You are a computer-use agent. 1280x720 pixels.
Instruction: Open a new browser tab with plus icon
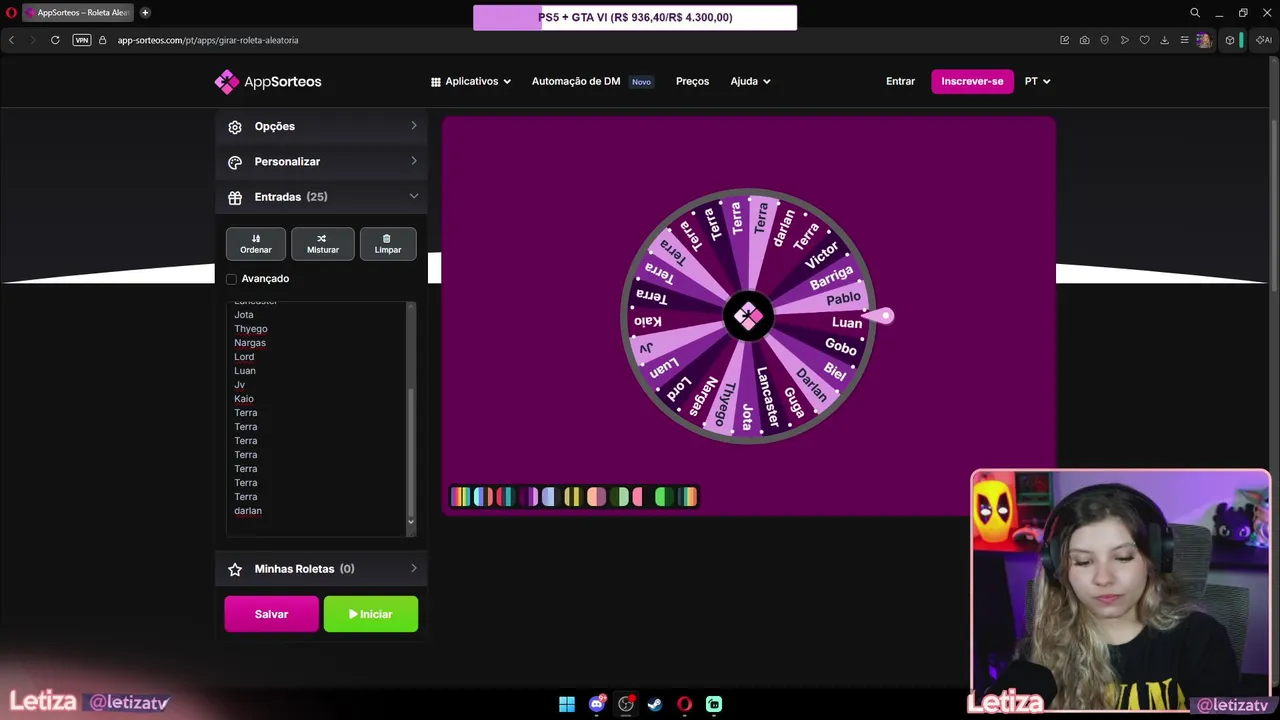(x=145, y=13)
